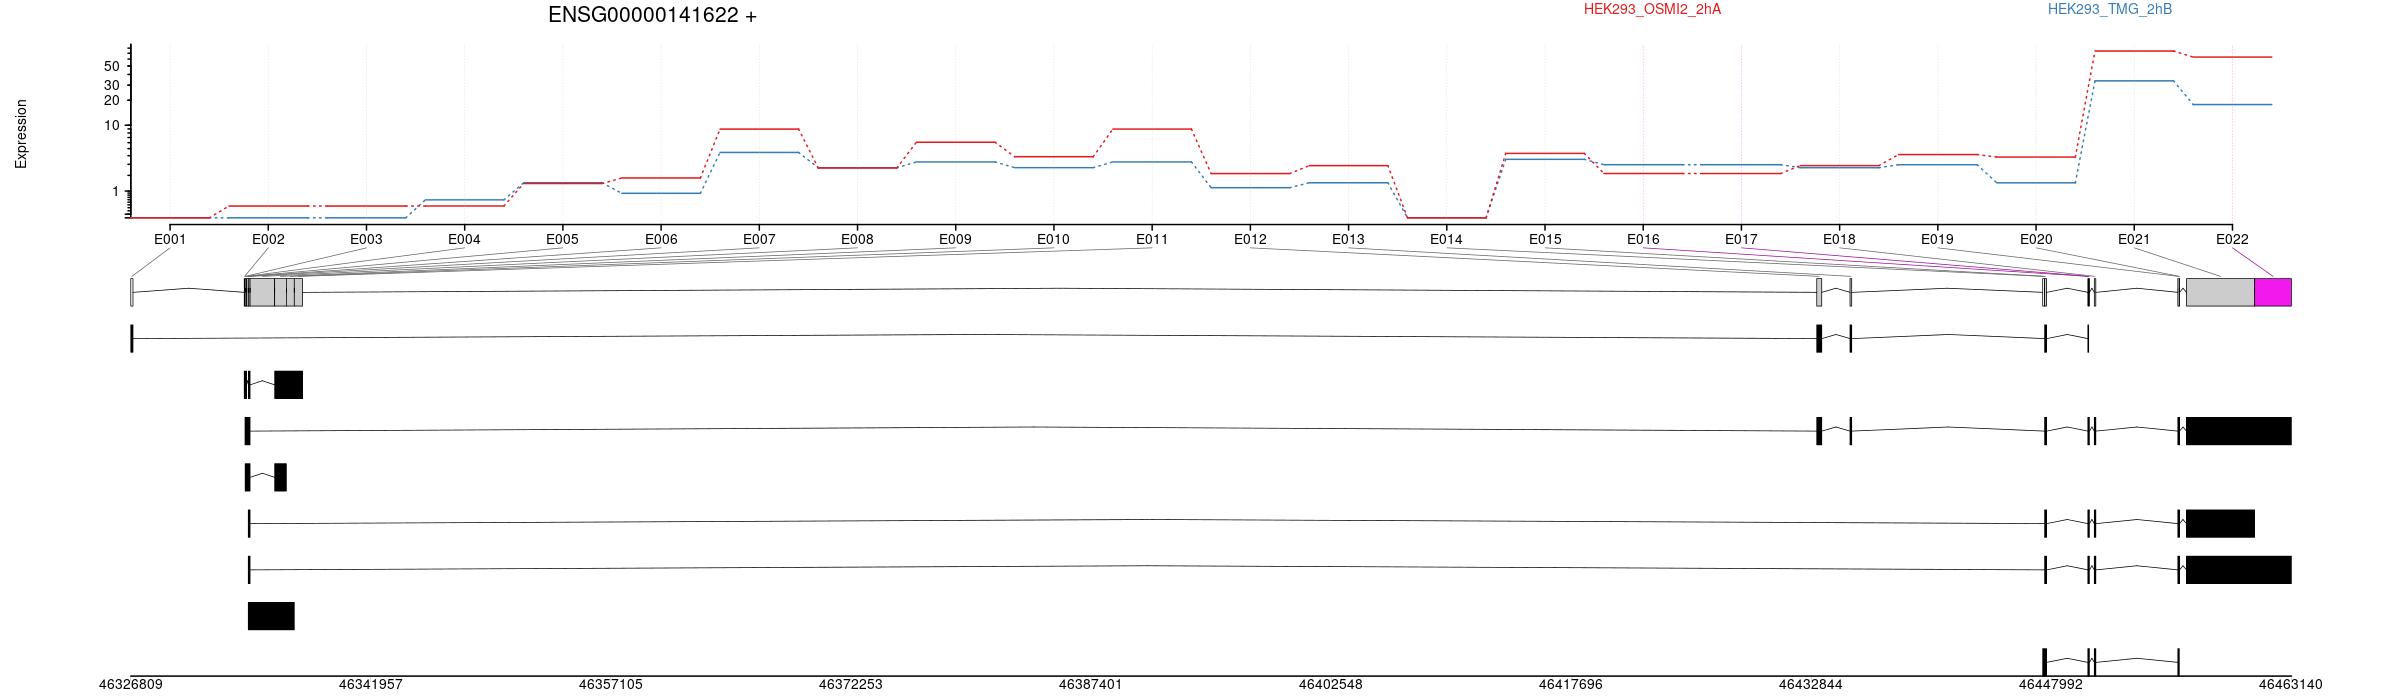Click exon label E005
2400x700 pixels.
click(562, 239)
